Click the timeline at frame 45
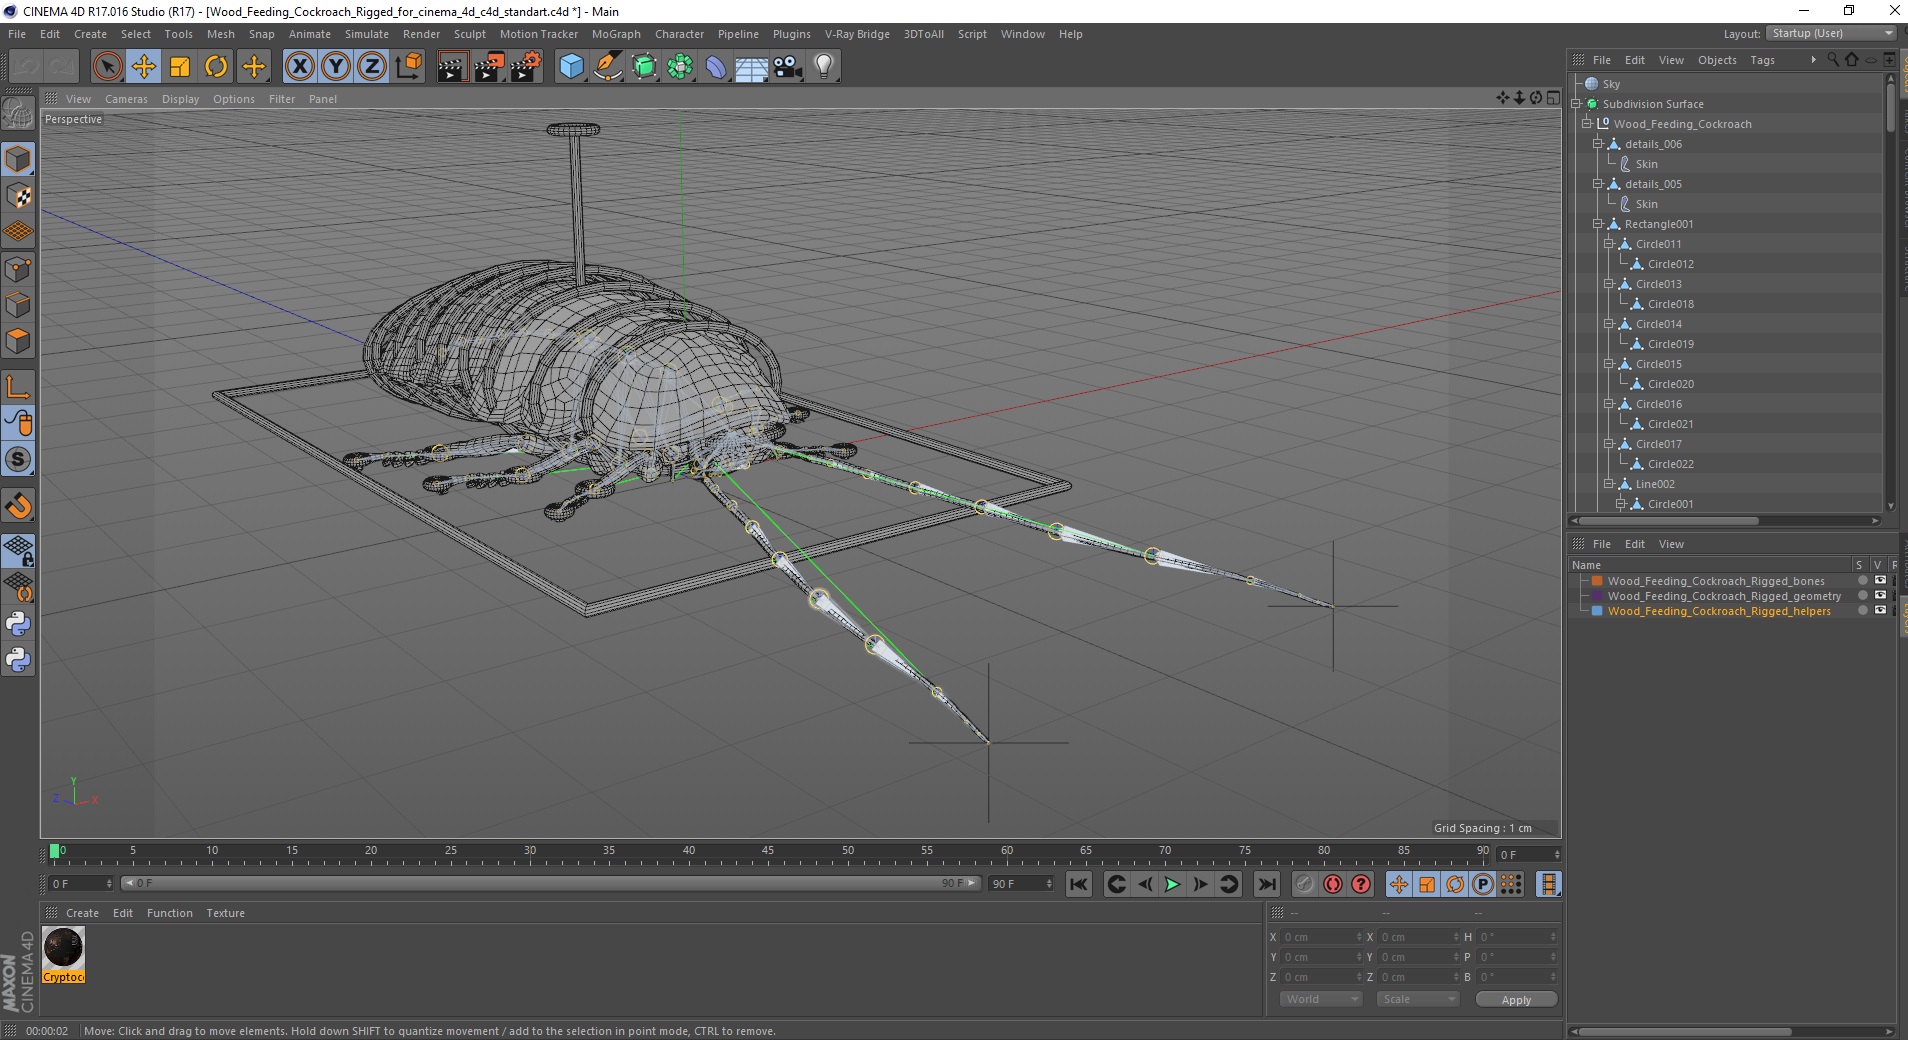The height and width of the screenshot is (1040, 1908). pos(768,855)
